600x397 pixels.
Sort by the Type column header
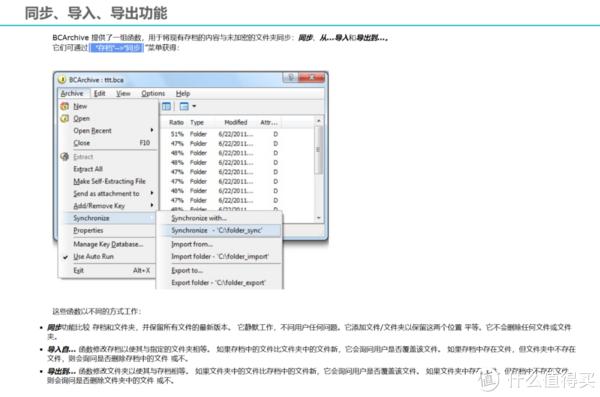pos(197,122)
